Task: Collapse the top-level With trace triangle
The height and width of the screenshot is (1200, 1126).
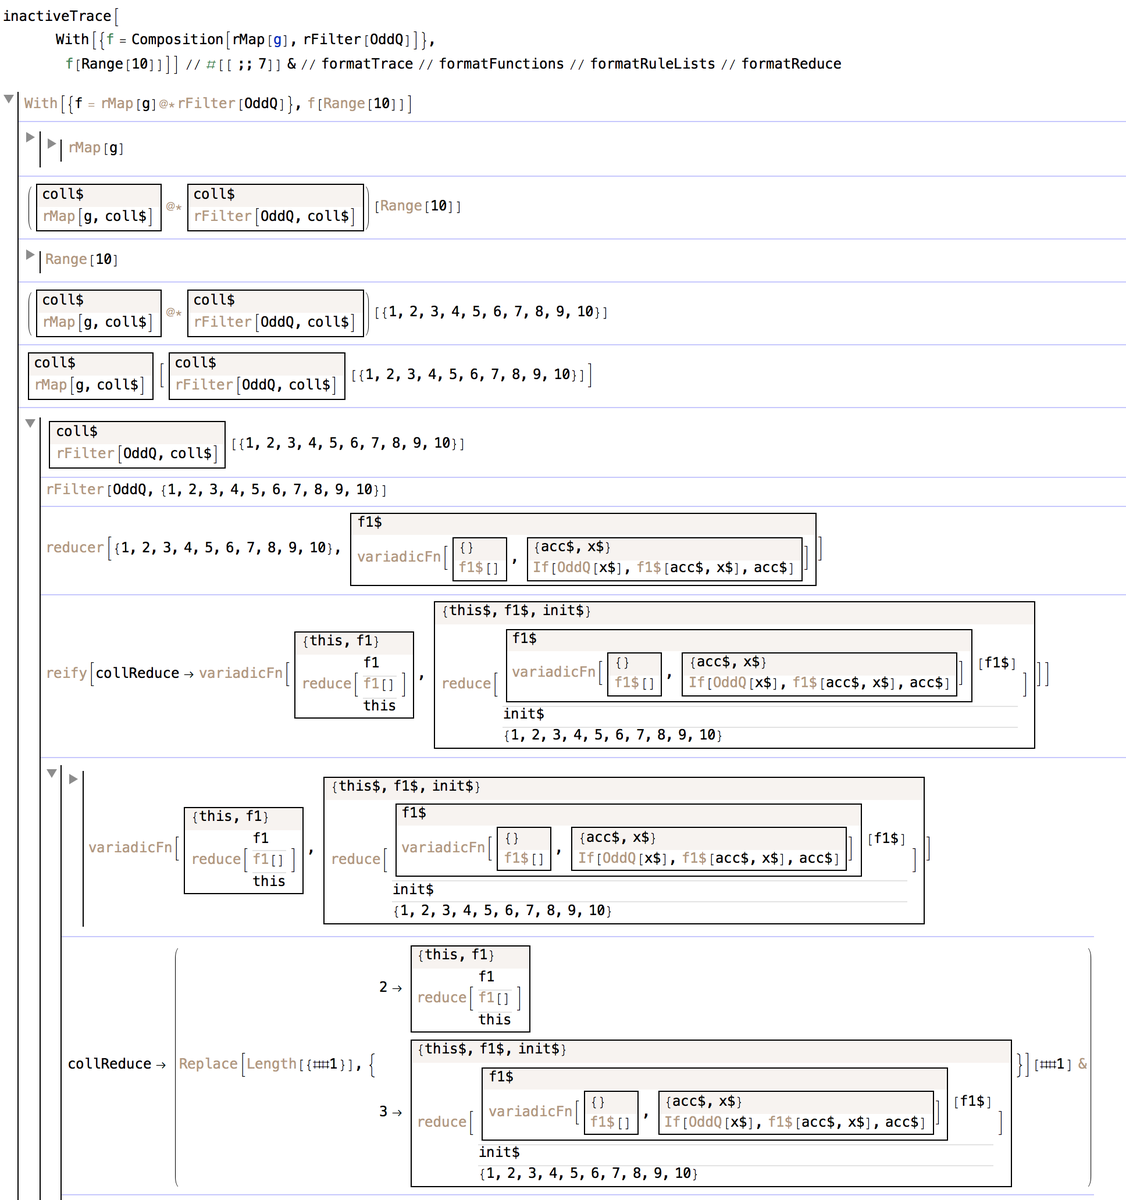Action: click(x=9, y=99)
